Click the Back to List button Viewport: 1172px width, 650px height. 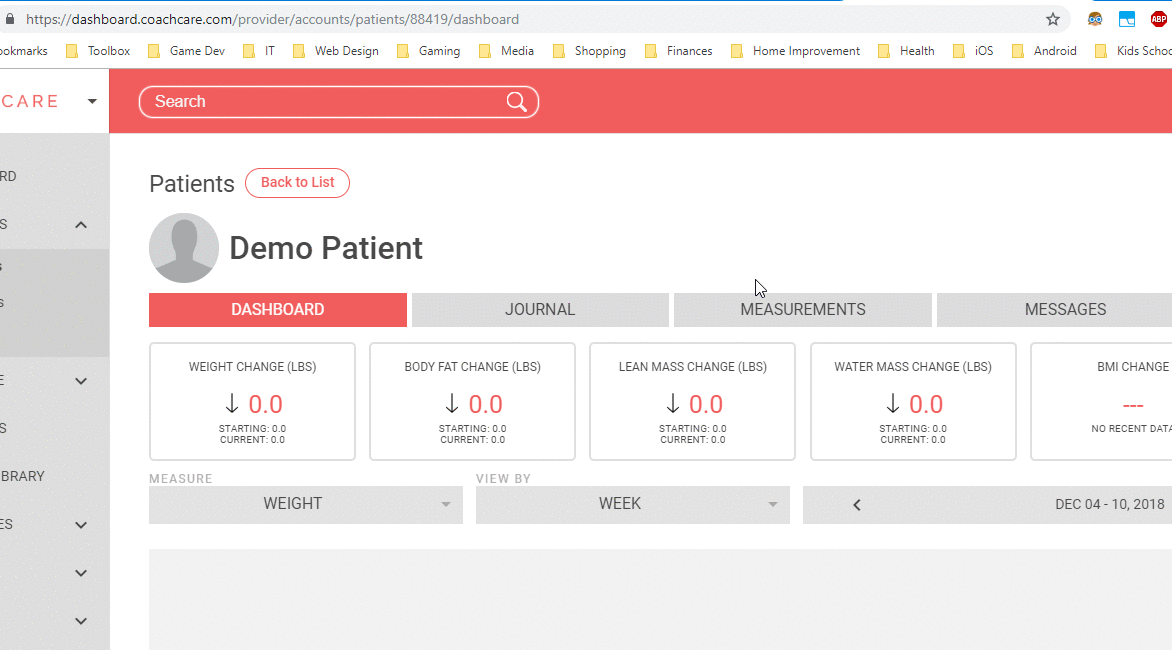297,183
